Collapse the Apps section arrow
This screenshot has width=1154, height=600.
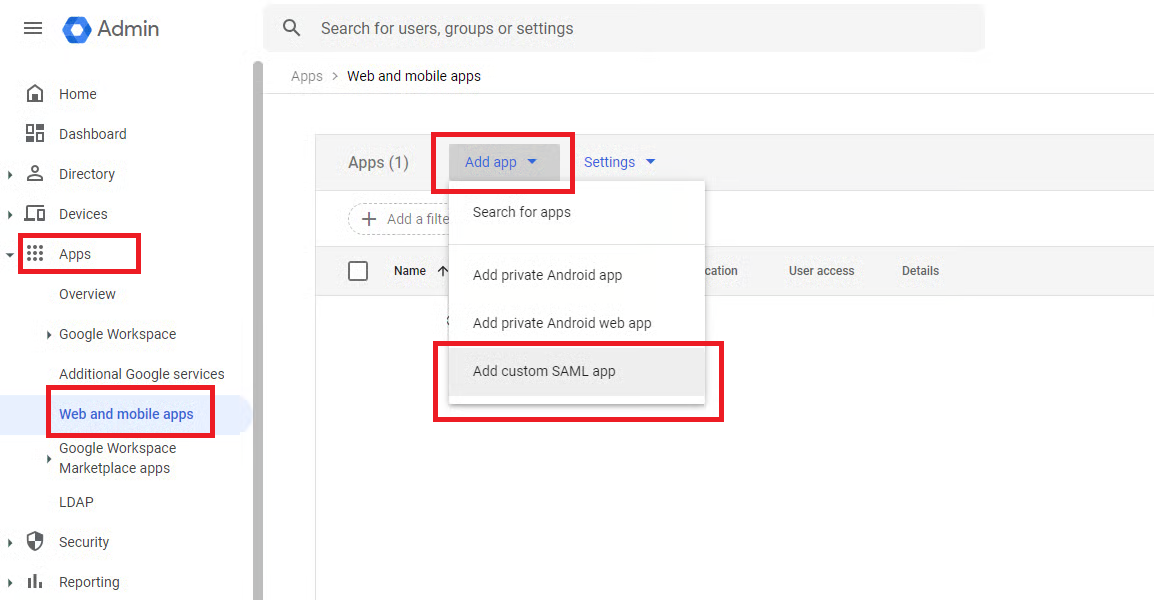point(10,255)
